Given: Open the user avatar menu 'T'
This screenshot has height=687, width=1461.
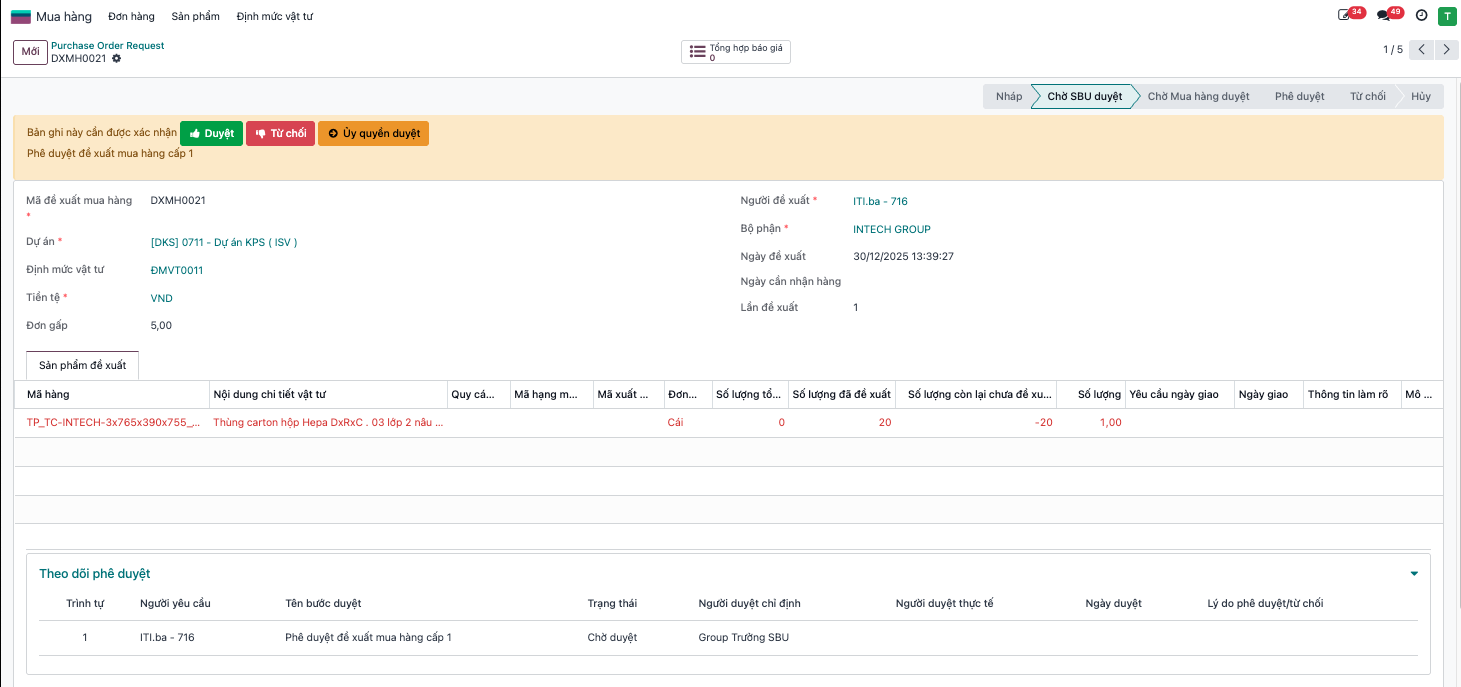Looking at the screenshot, I should tap(1446, 16).
